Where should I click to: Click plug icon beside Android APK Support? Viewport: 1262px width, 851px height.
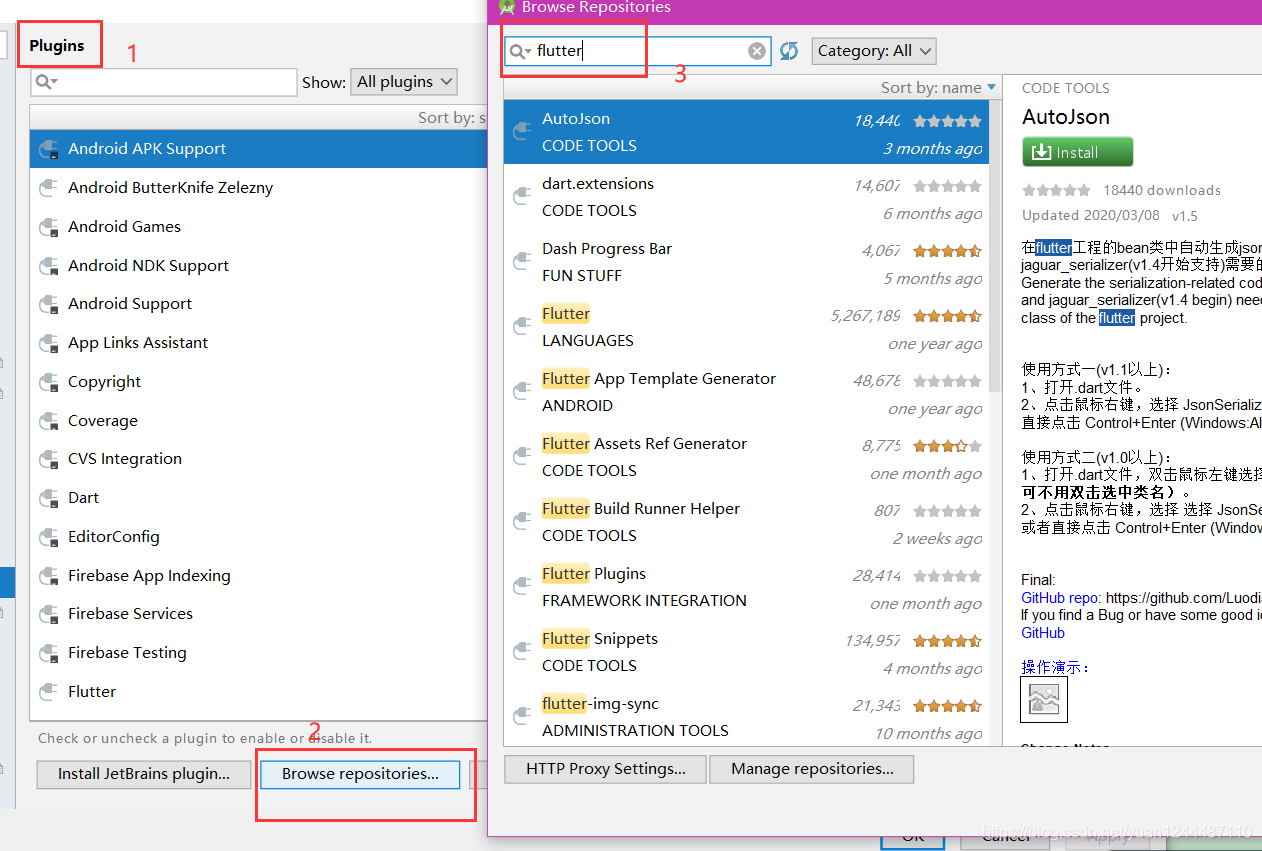(x=49, y=149)
